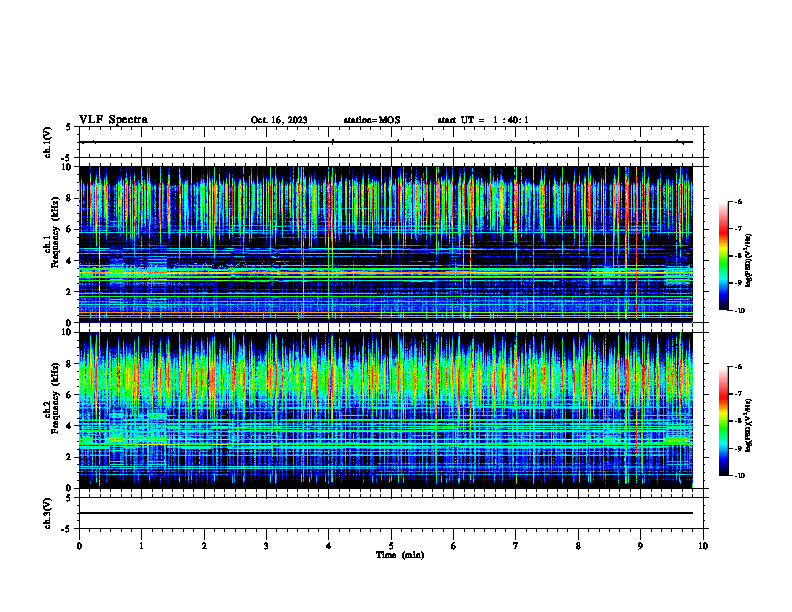Screen dimensions: 792x612
Task: Click the ch.1 spectrogram color bar
Action: pos(723,256)
